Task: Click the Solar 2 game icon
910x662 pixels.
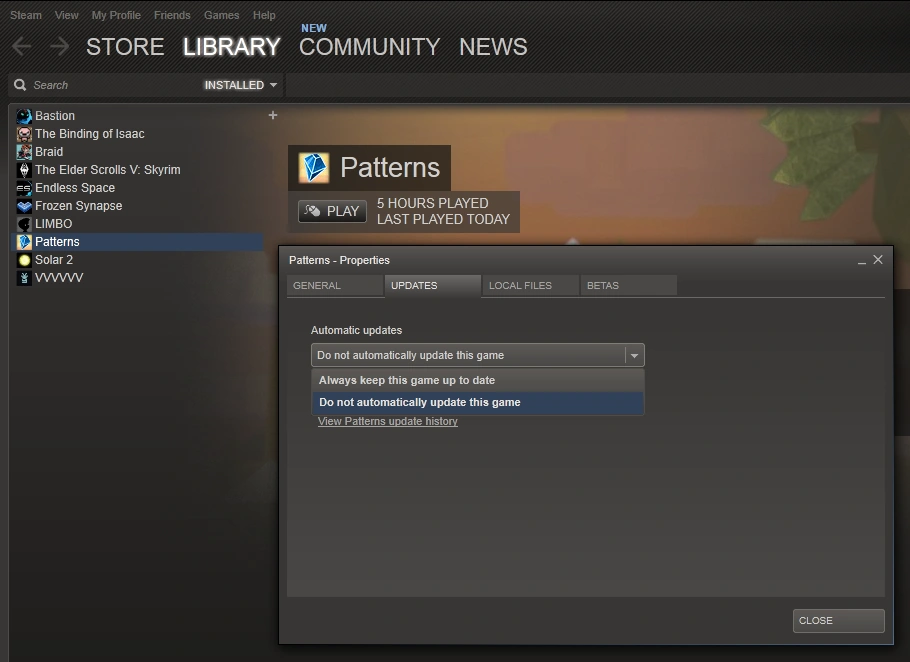Action: [25, 259]
